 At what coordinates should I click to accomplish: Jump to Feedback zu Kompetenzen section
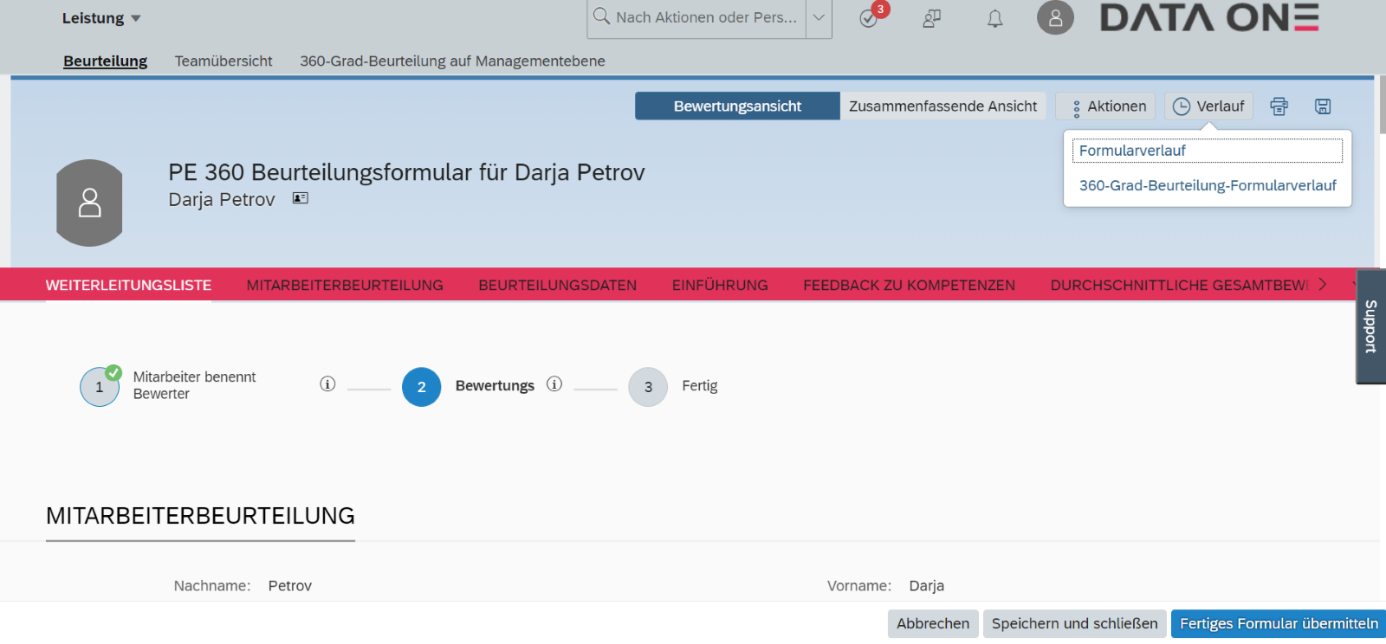(908, 285)
